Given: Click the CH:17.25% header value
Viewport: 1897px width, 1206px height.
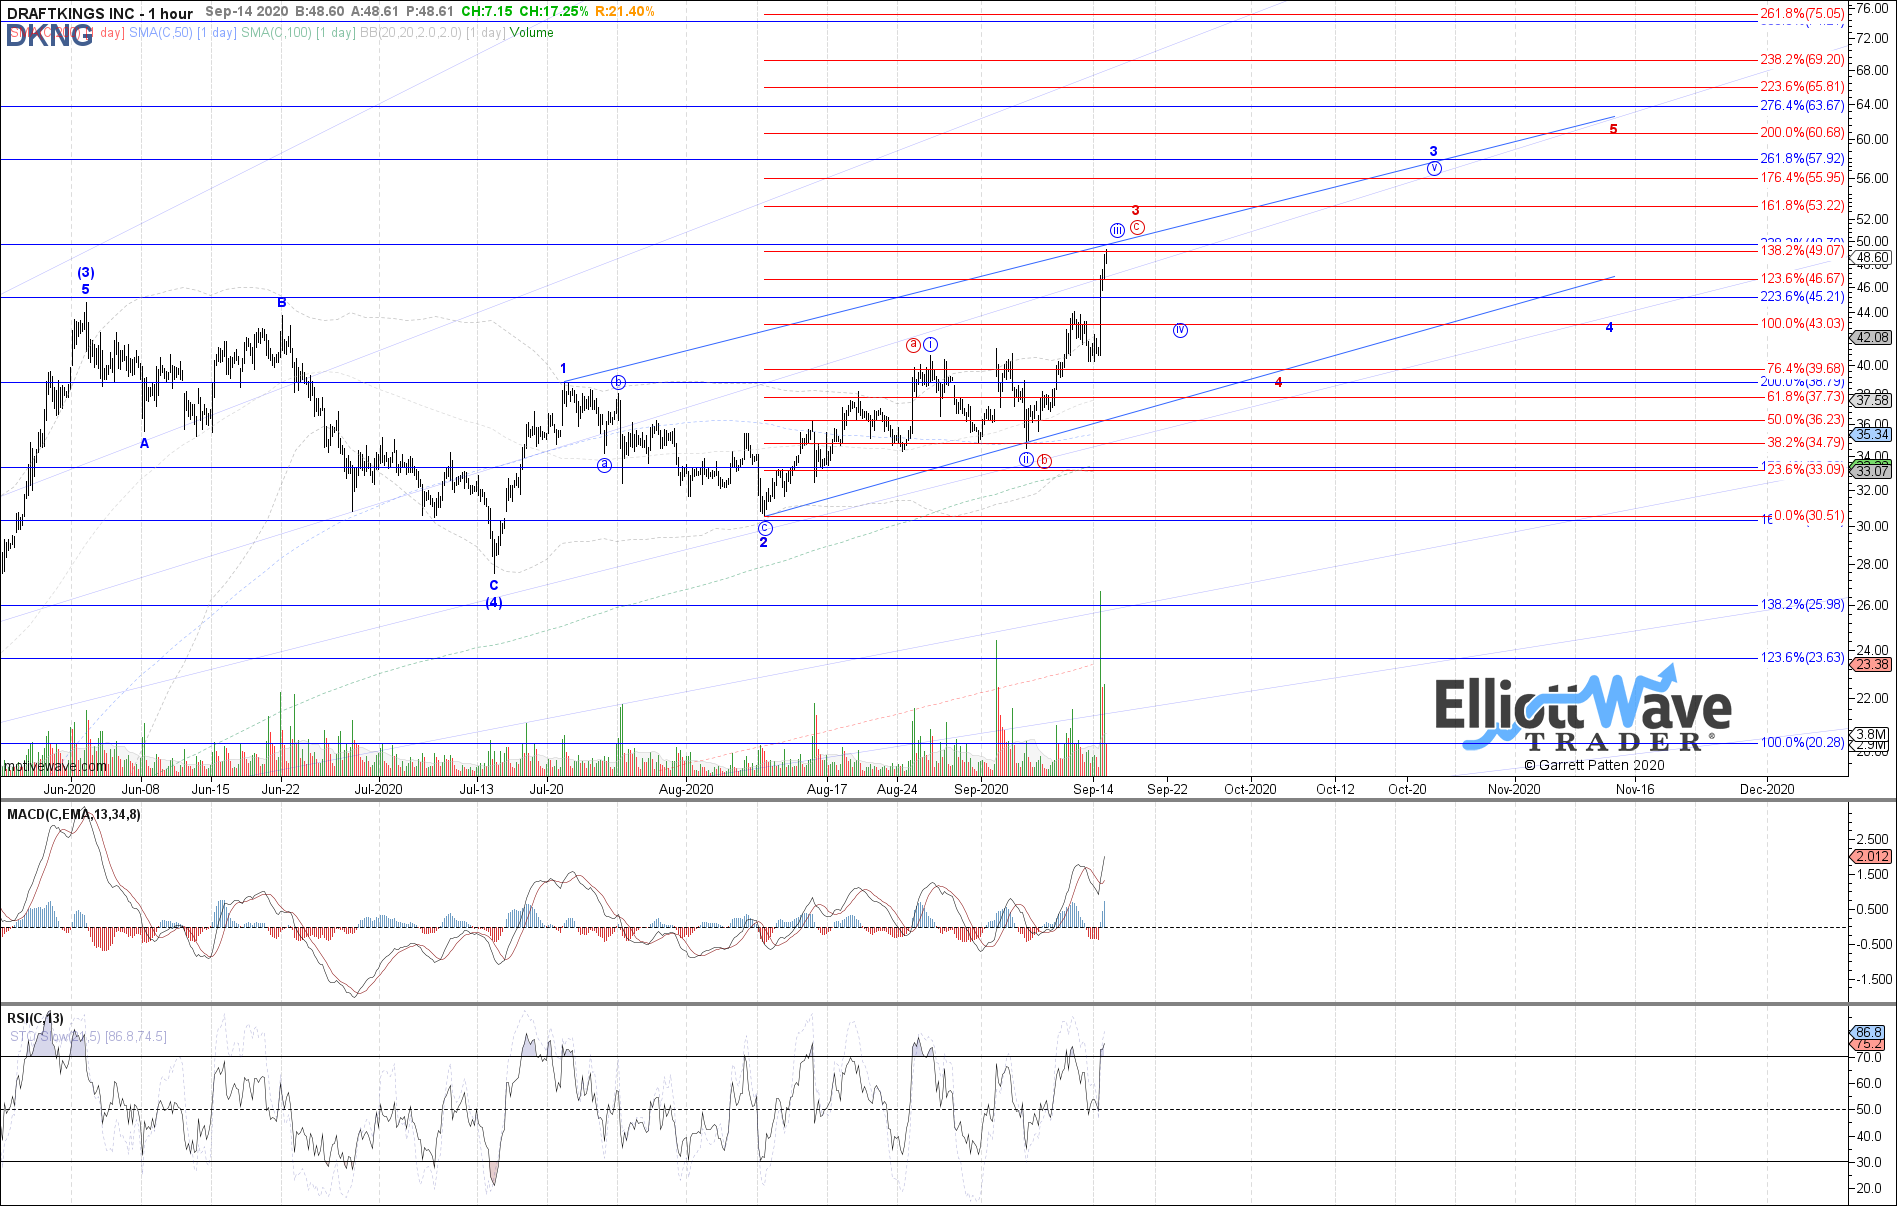Looking at the screenshot, I should (x=552, y=11).
